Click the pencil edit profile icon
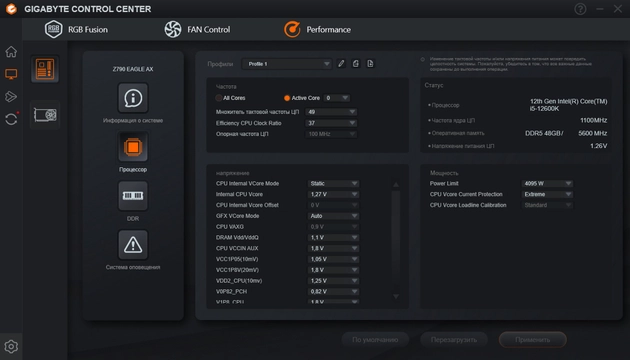The height and width of the screenshot is (360, 630). [x=341, y=63]
